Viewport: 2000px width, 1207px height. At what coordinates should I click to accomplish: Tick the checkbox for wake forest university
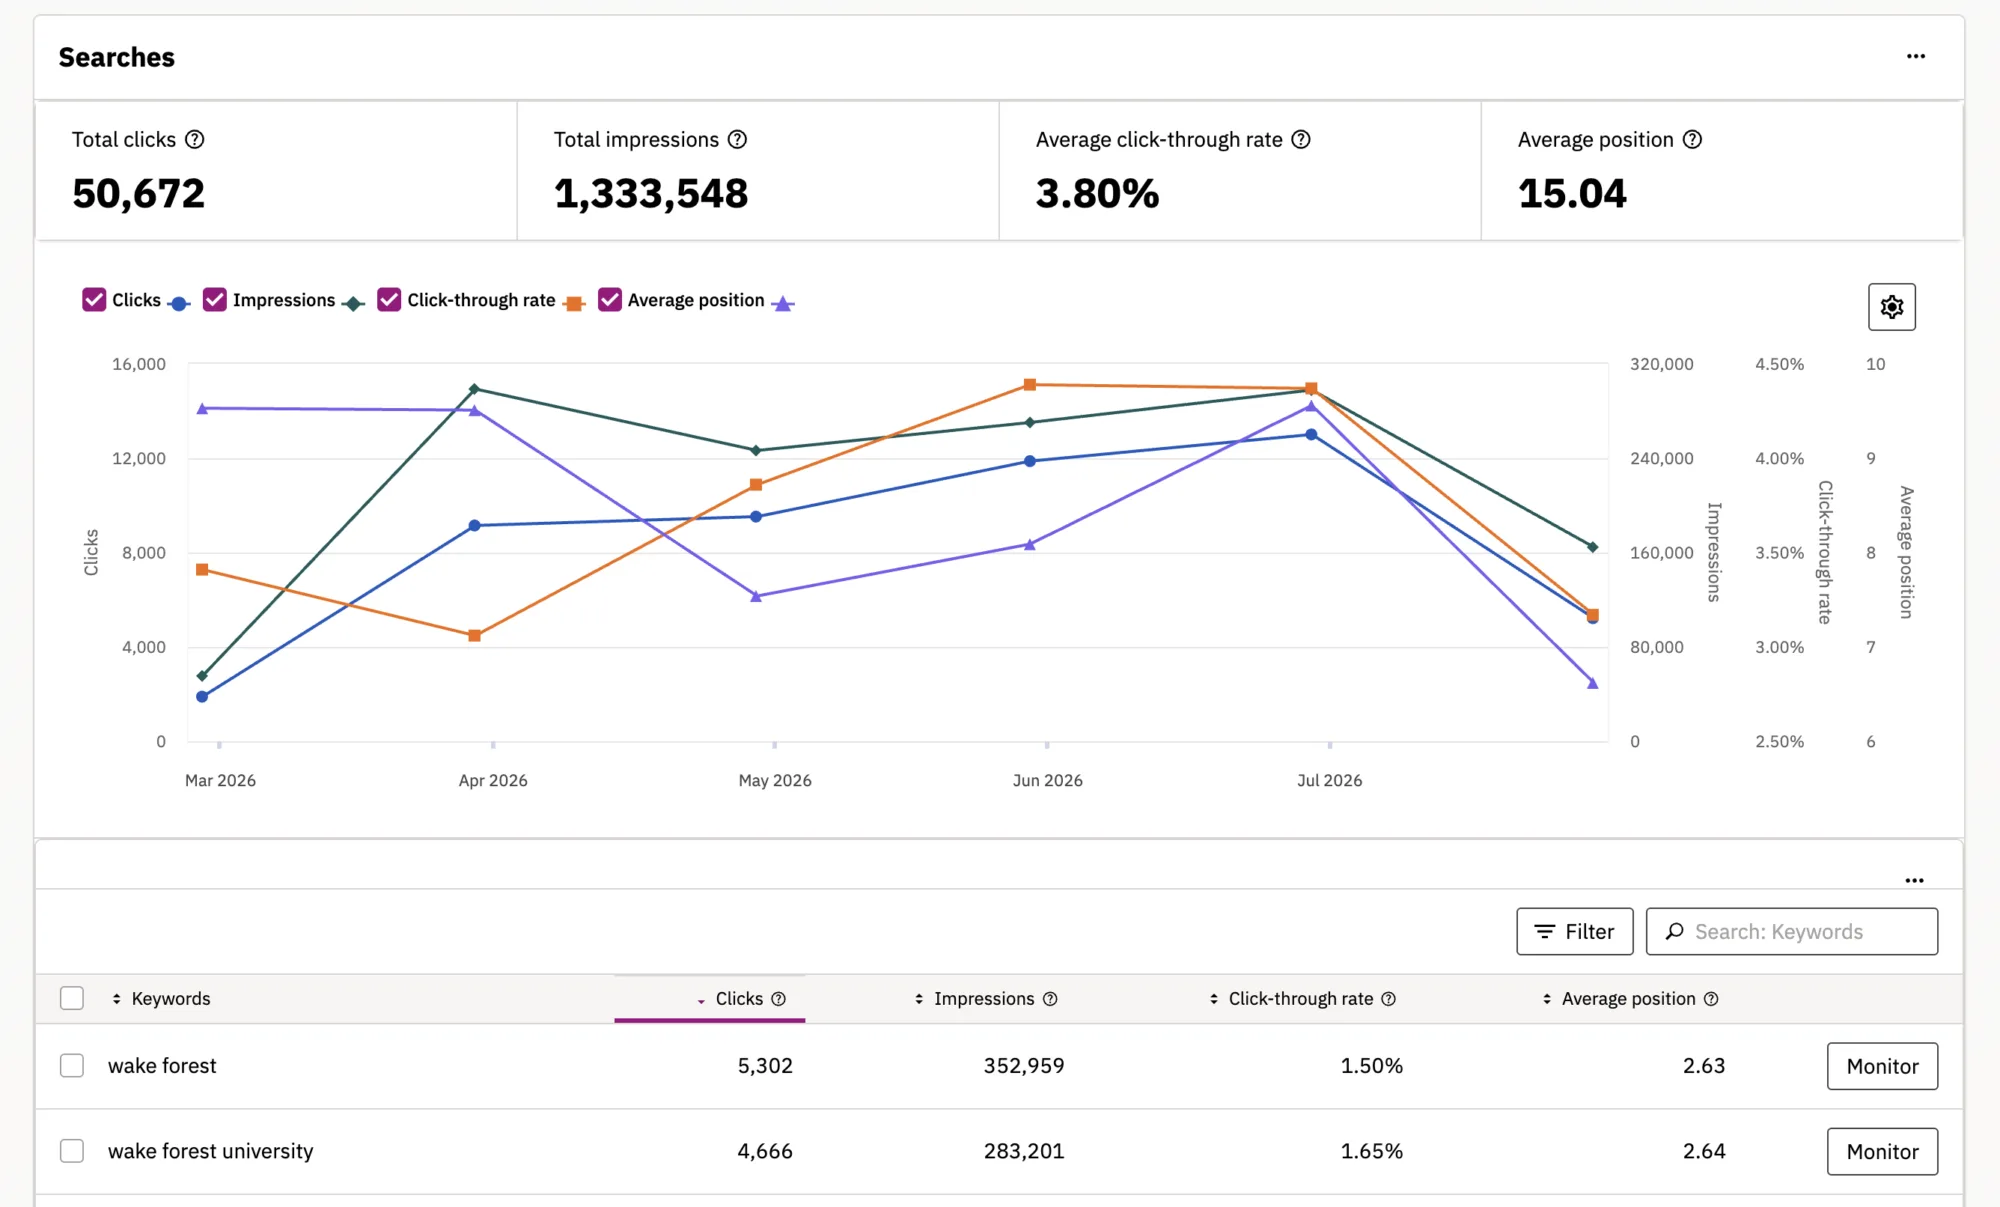tap(72, 1151)
